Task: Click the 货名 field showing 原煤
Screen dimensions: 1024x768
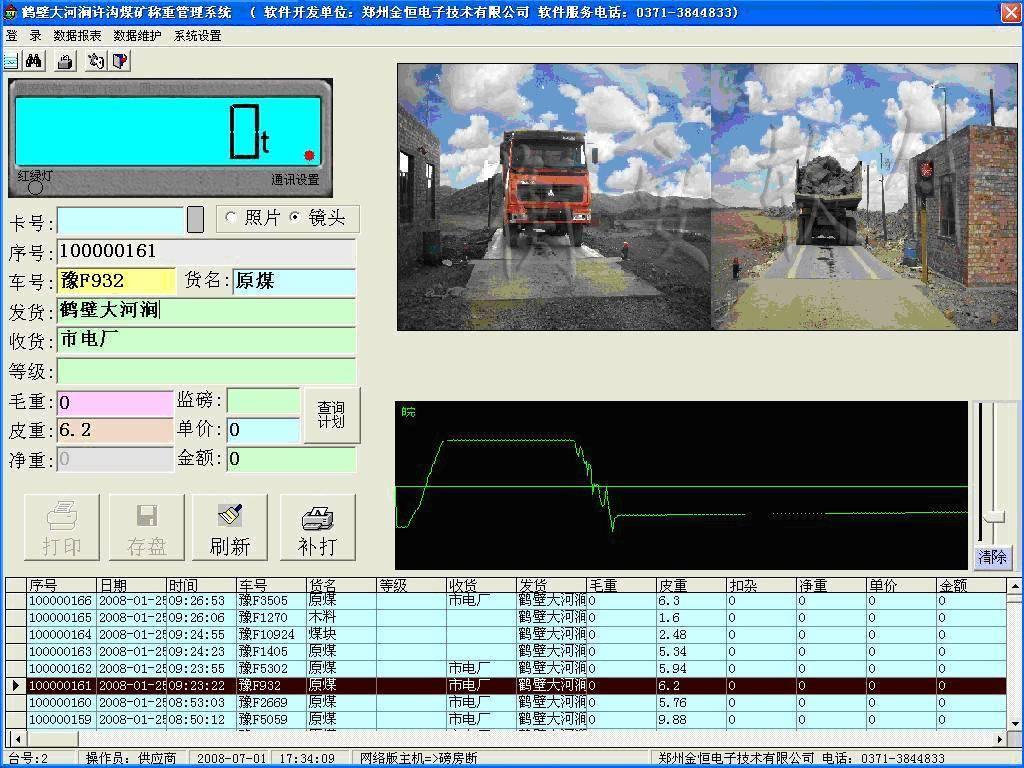Action: tap(295, 281)
